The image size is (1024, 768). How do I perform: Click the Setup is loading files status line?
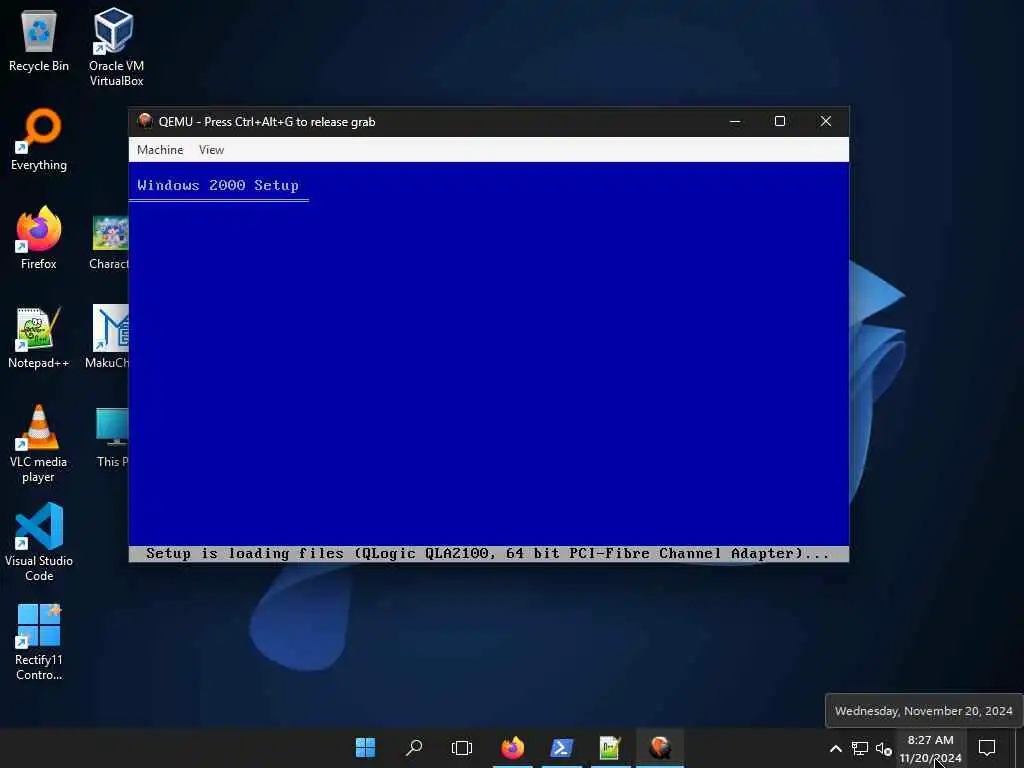click(488, 553)
